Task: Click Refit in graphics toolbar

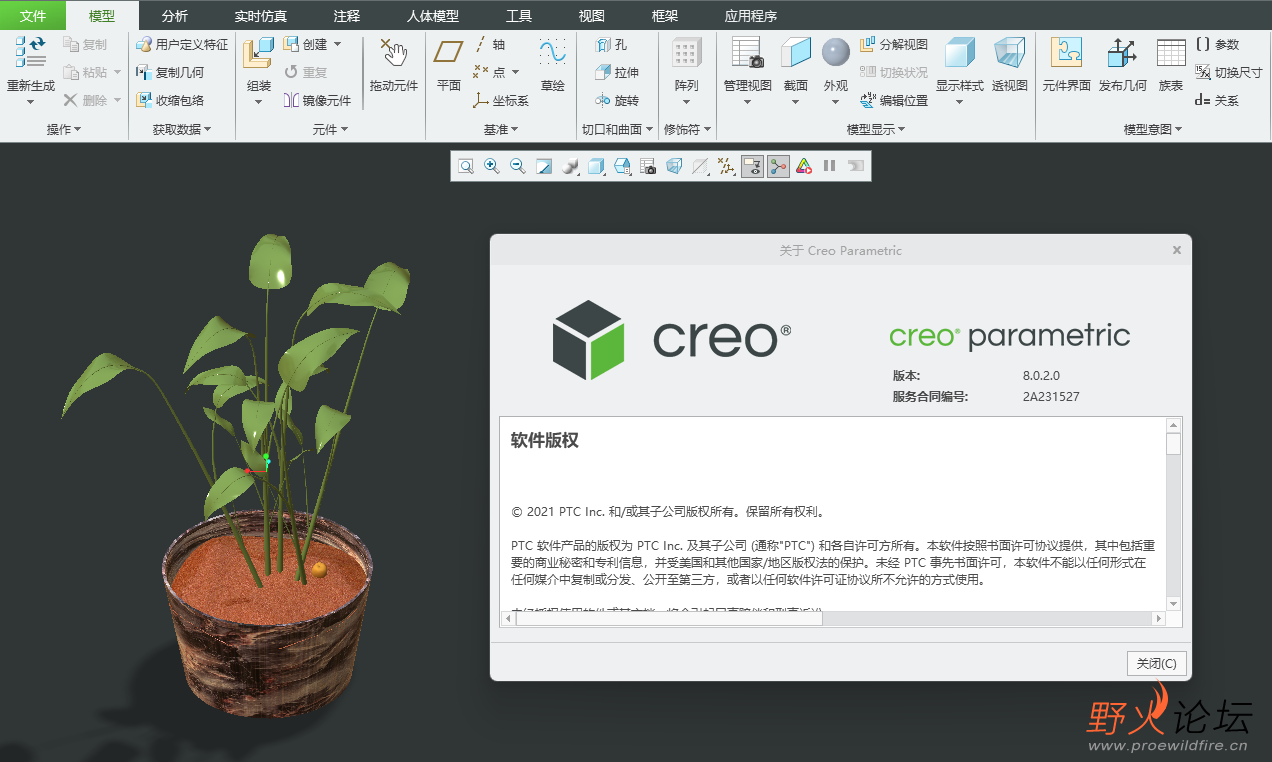Action: (466, 166)
